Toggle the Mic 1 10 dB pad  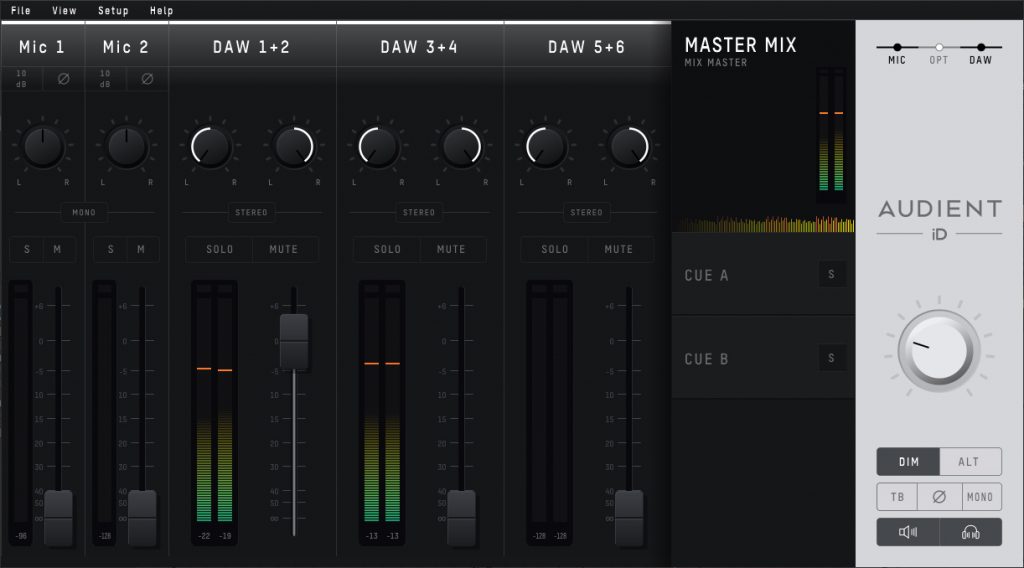[x=22, y=78]
